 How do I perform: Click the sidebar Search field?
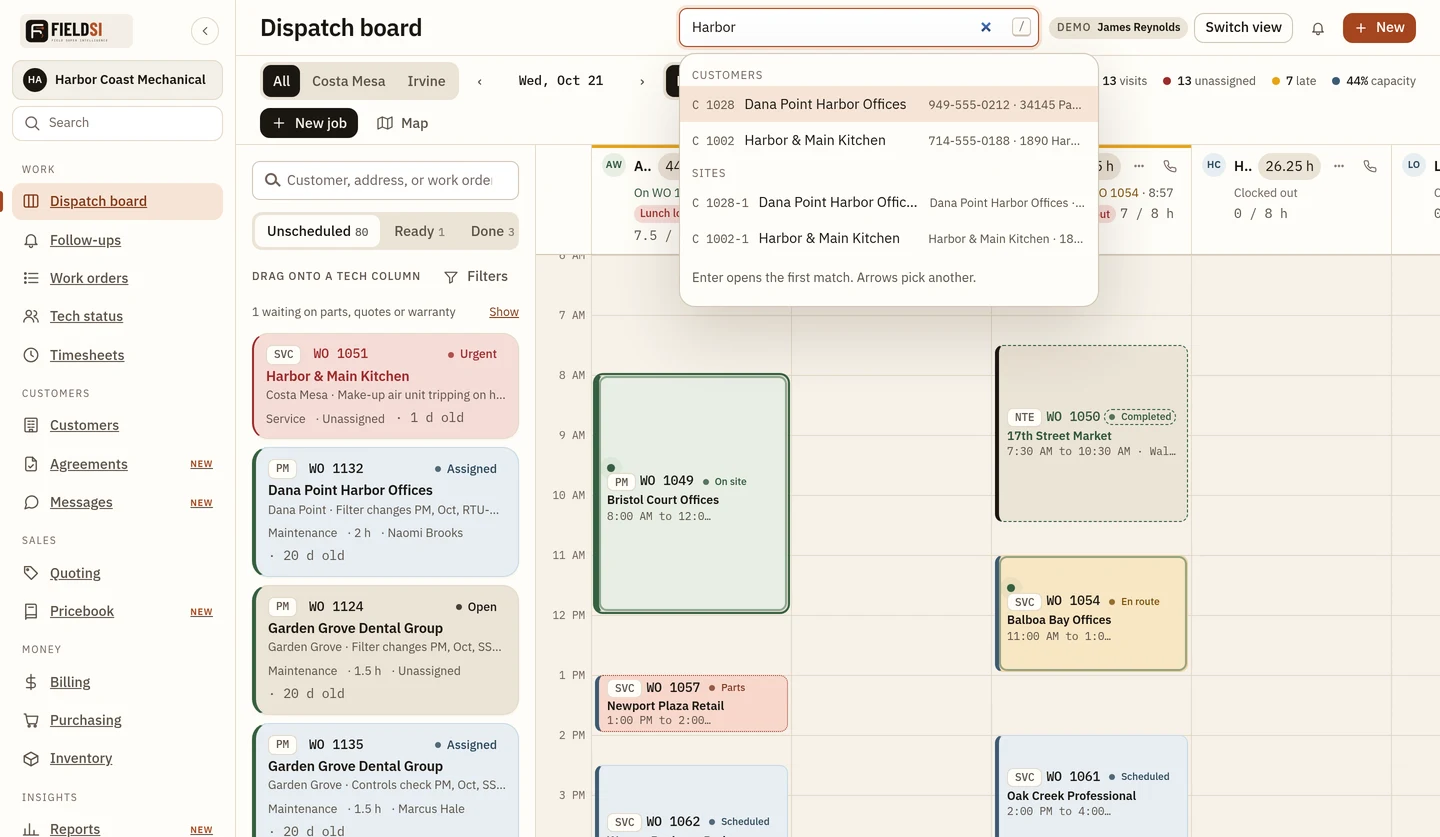click(x=117, y=123)
